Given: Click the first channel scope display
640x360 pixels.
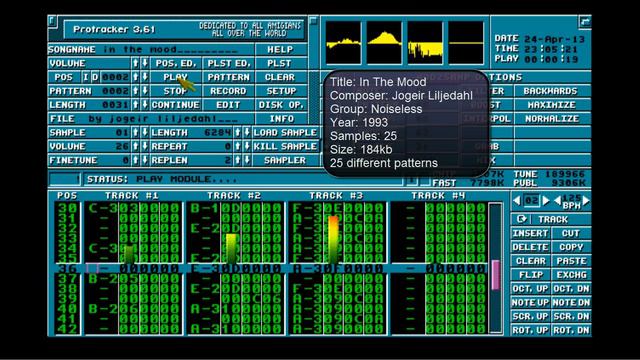Looking at the screenshot, I should click(x=343, y=43).
